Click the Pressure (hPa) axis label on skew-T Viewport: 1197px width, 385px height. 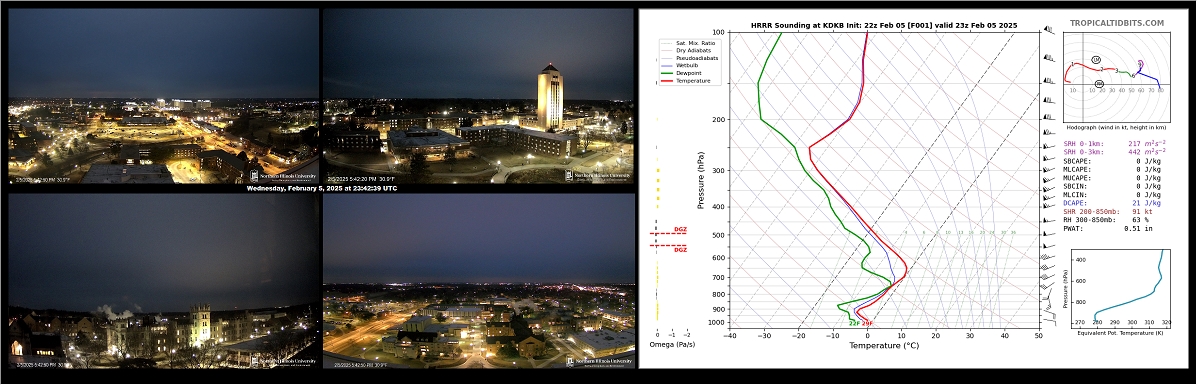coord(701,180)
